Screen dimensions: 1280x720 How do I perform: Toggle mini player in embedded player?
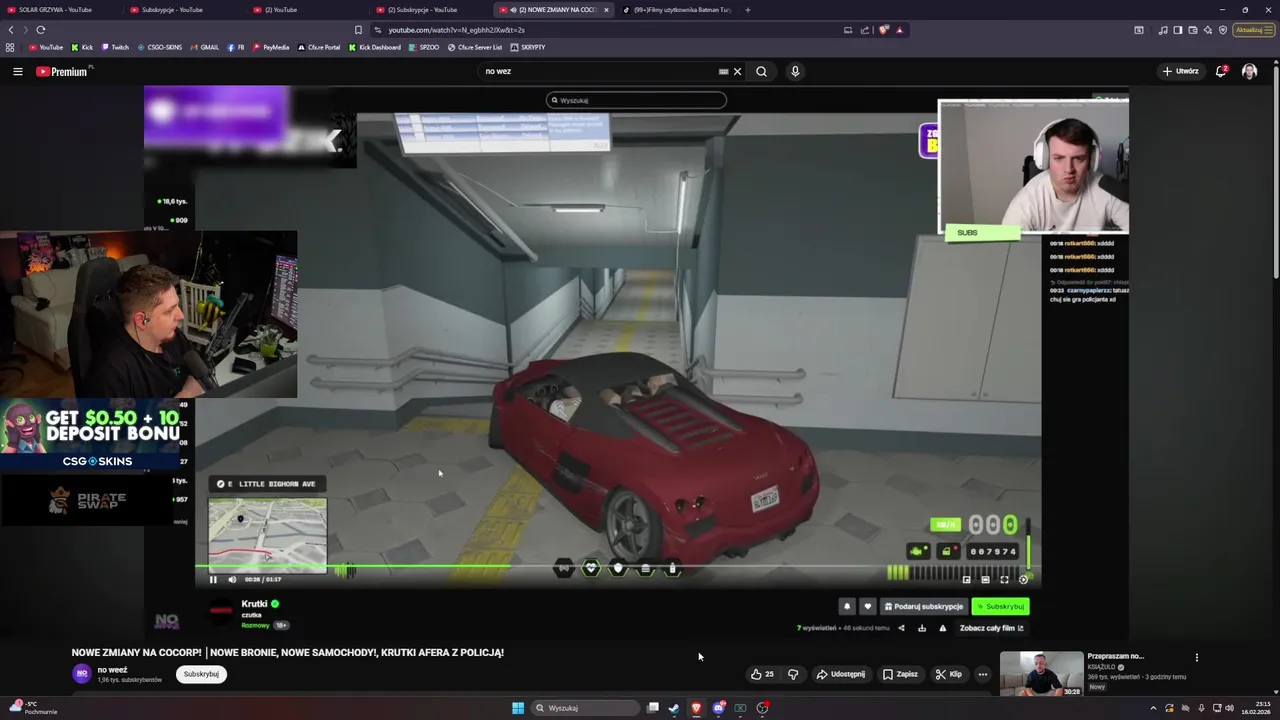(x=966, y=579)
